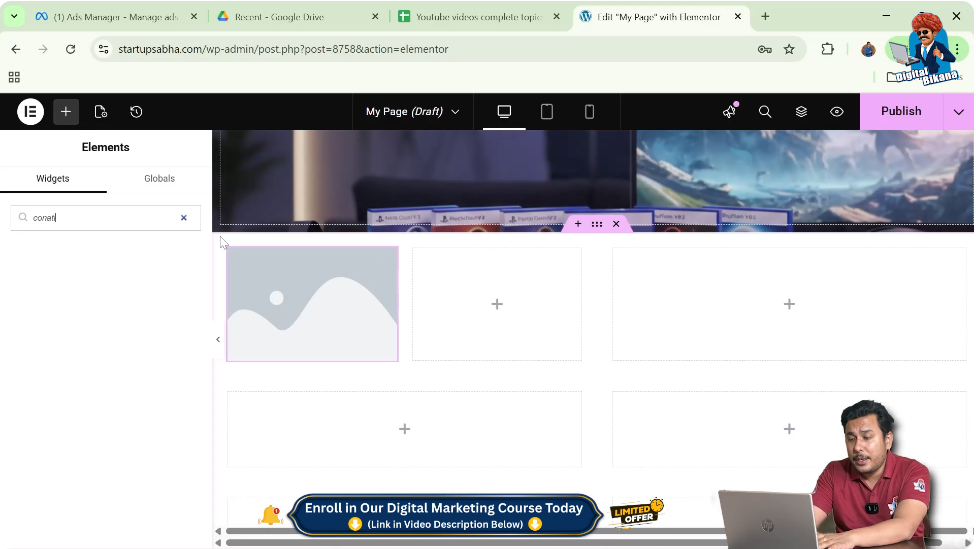Open the Structure layers icon
The image size is (976, 549).
[801, 112]
